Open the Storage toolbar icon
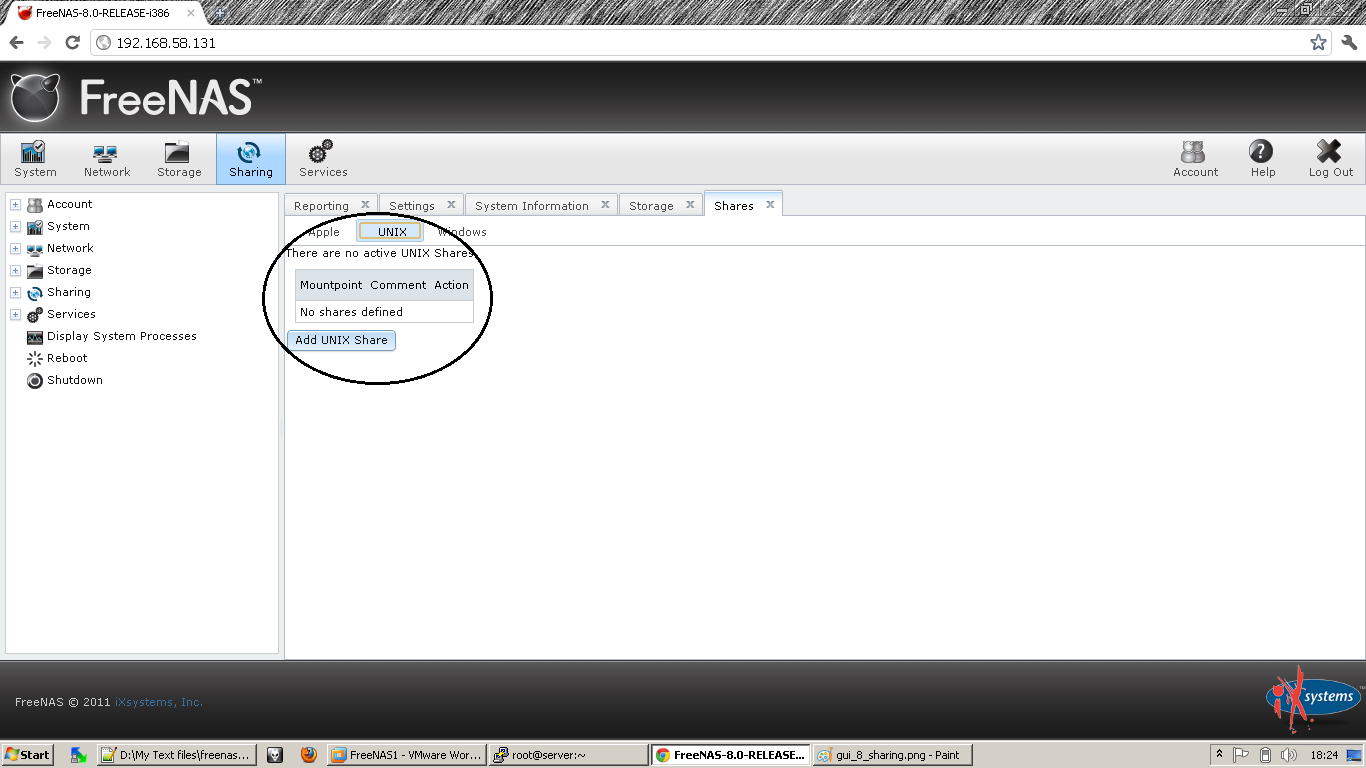1366x768 pixels. [x=178, y=158]
